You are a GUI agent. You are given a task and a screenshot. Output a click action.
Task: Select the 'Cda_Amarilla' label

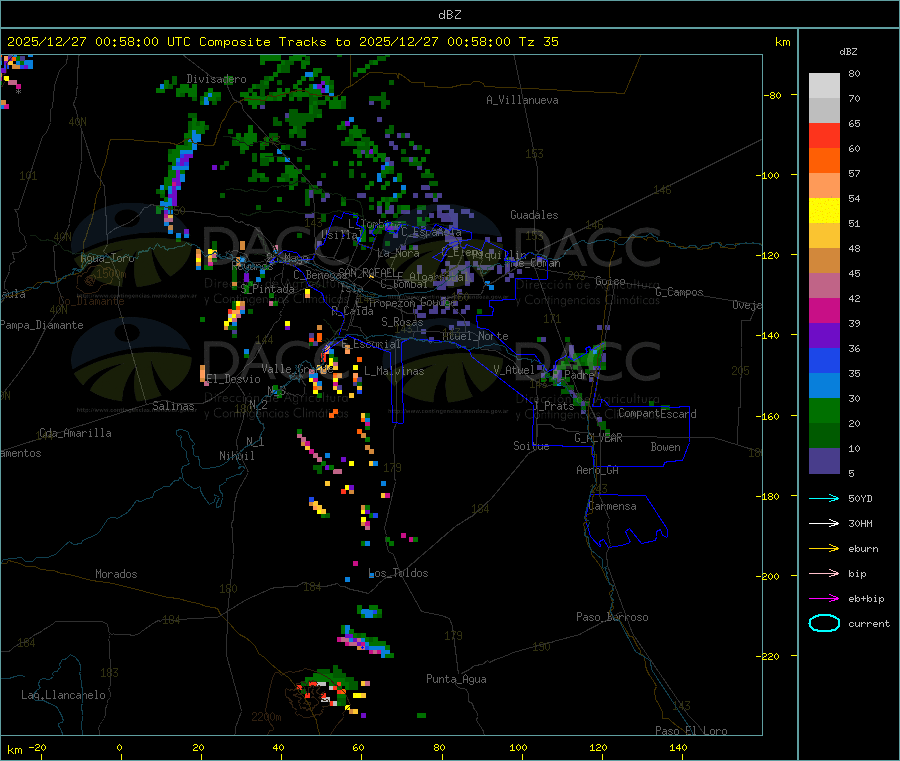click(x=75, y=433)
